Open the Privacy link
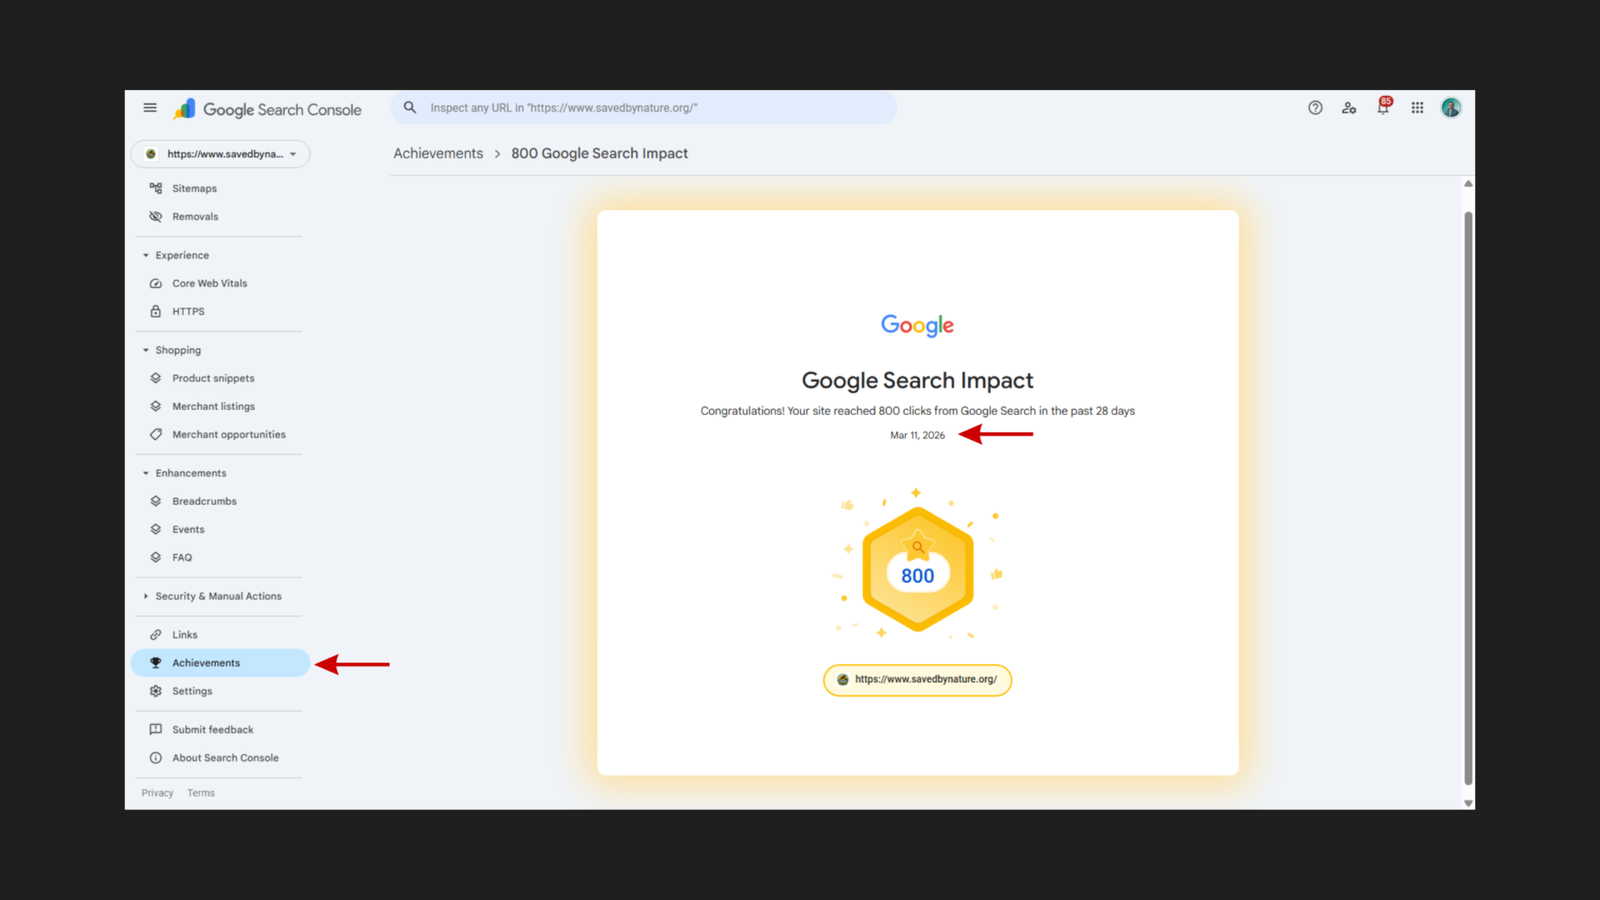 157,792
